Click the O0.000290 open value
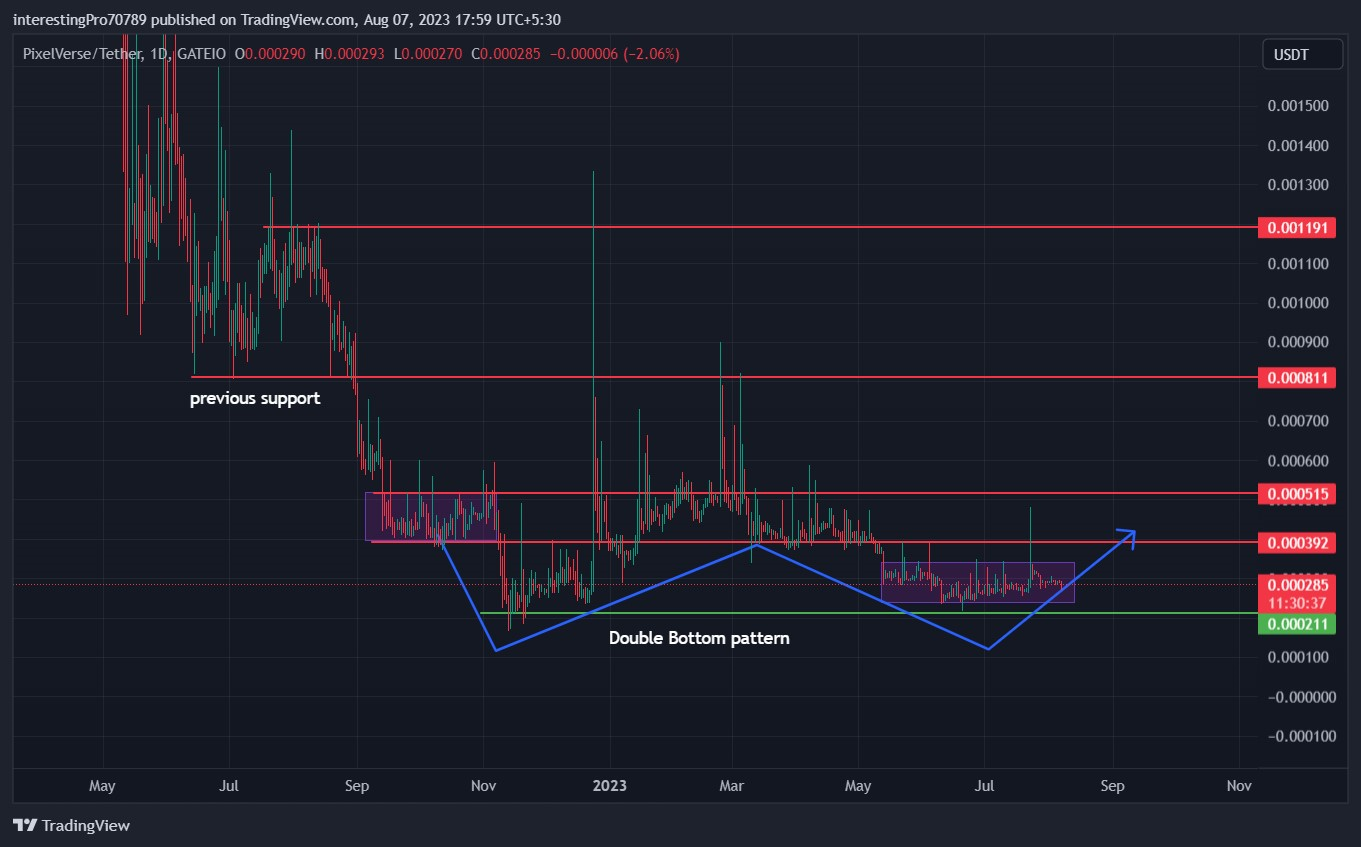 pos(270,54)
